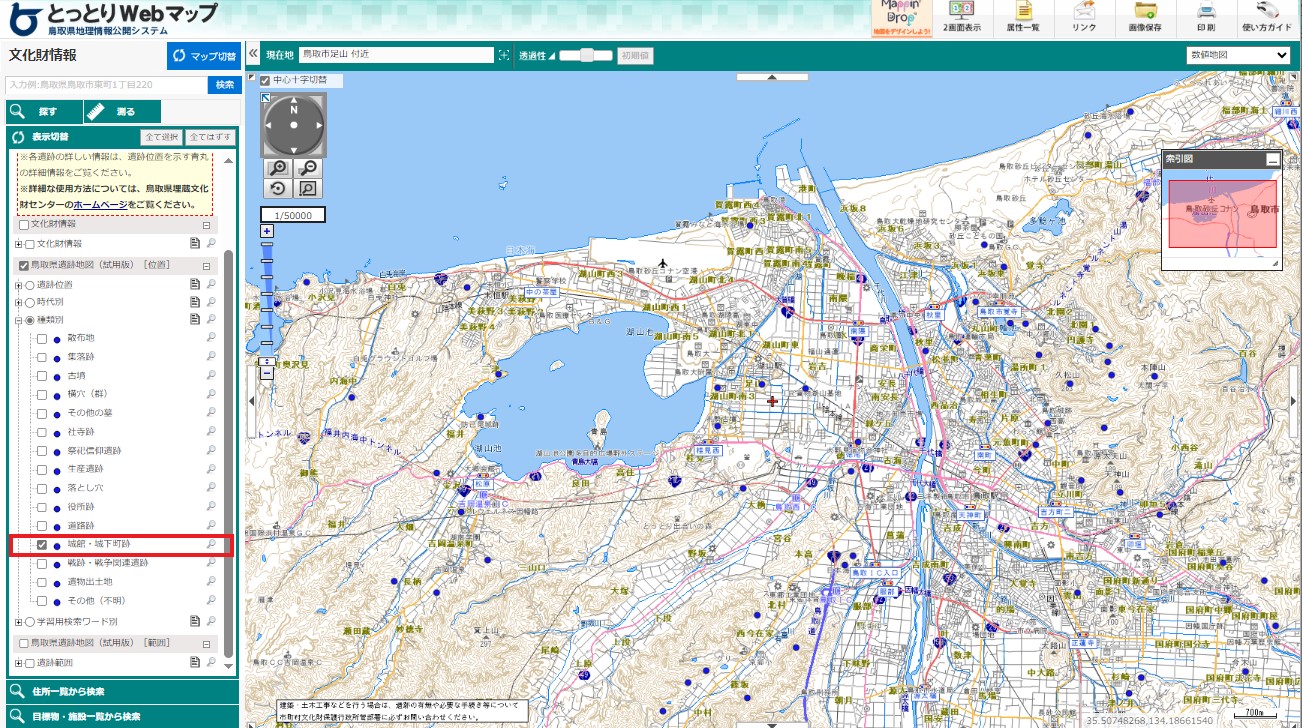The width and height of the screenshot is (1302, 728).
Task: Click the 検索 search button
Action: (225, 85)
